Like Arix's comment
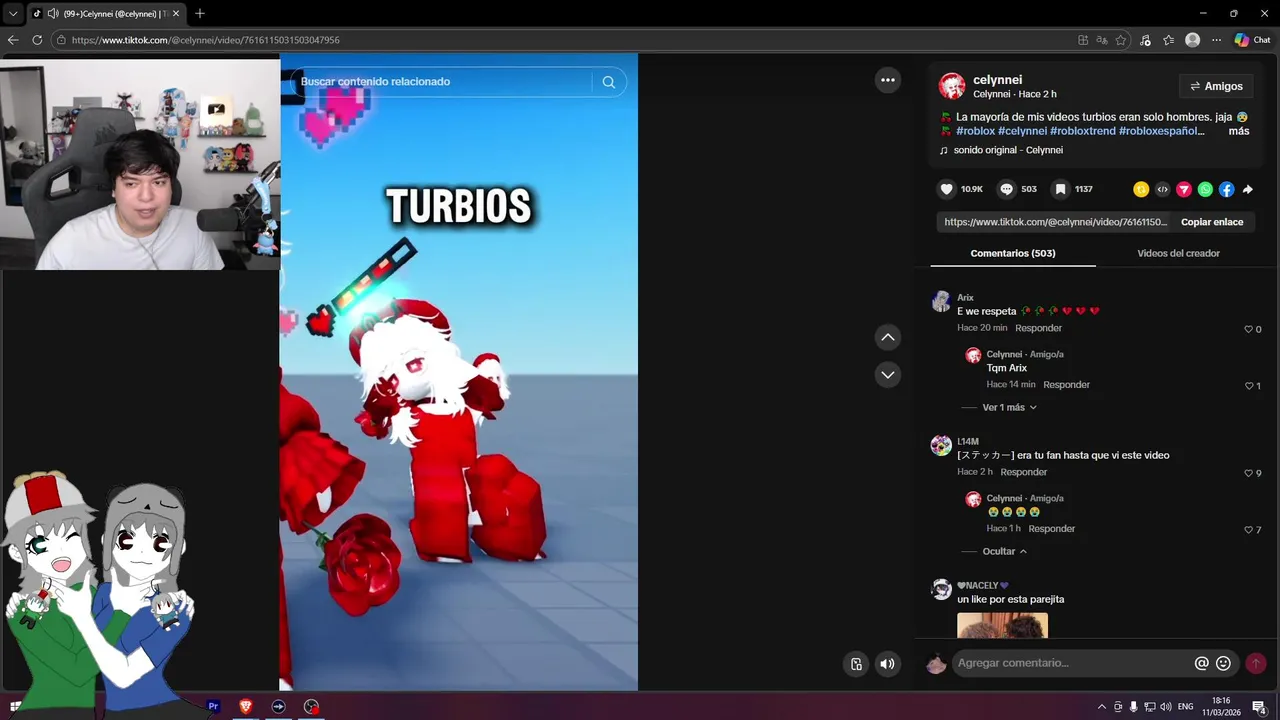1280x720 pixels. coord(1248,329)
